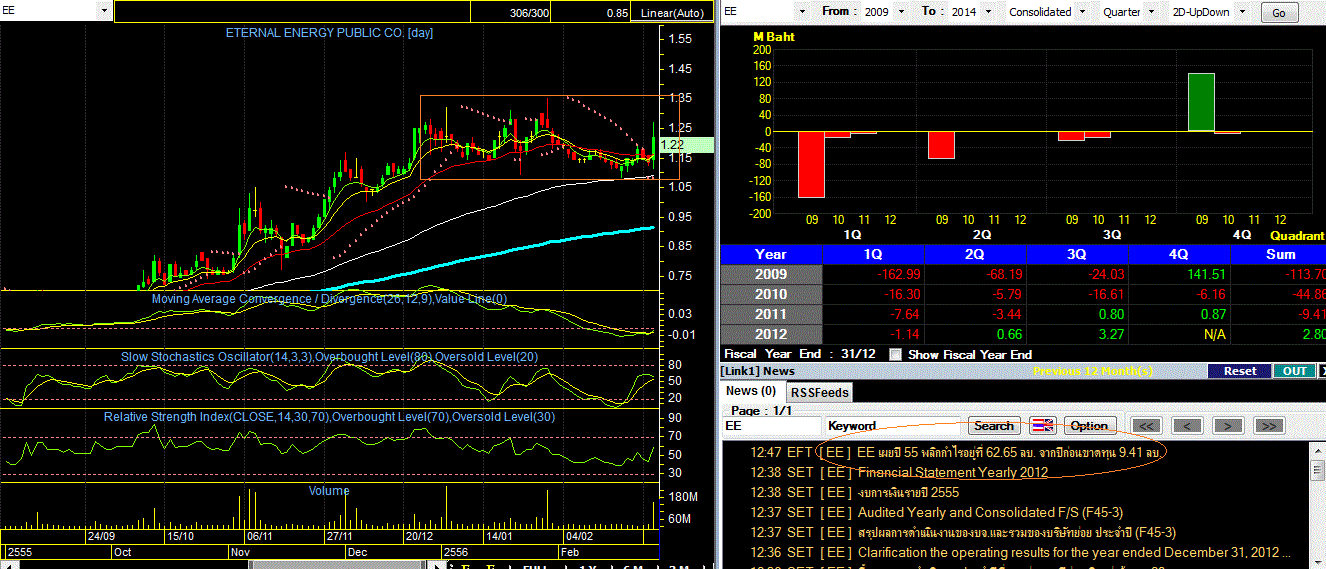Image resolution: width=1326 pixels, height=569 pixels.
Task: Click the 2Q column header
Action: coord(974,254)
